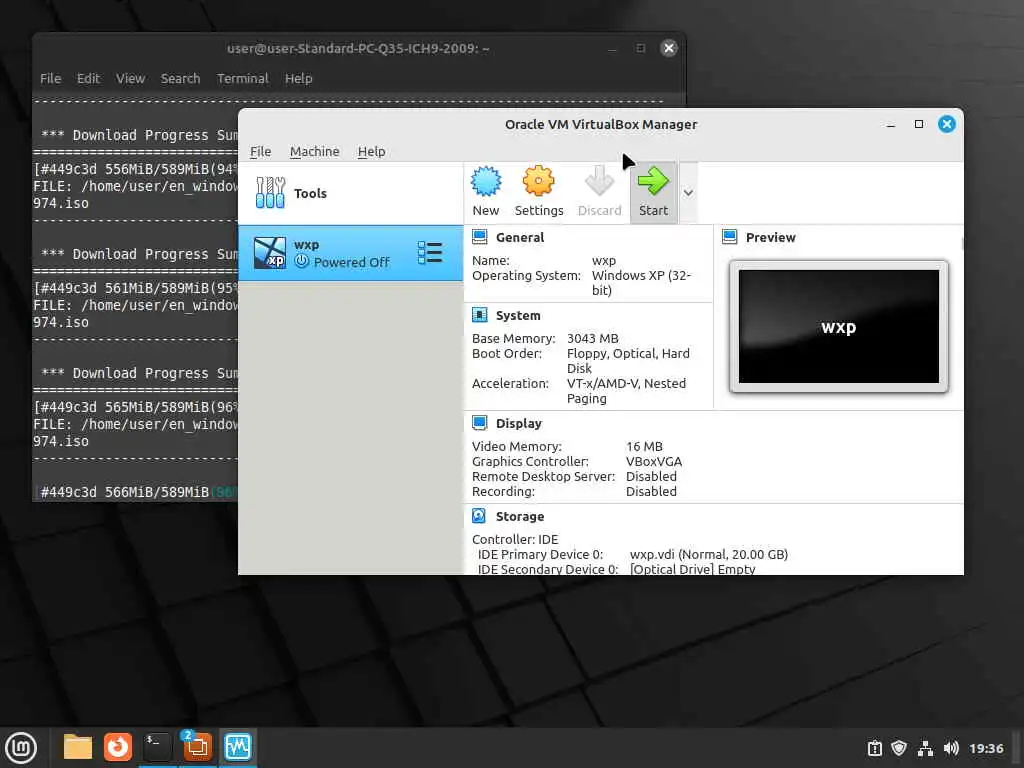The height and width of the screenshot is (768, 1024).
Task: Open the View menu in terminal window
Action: 130,78
